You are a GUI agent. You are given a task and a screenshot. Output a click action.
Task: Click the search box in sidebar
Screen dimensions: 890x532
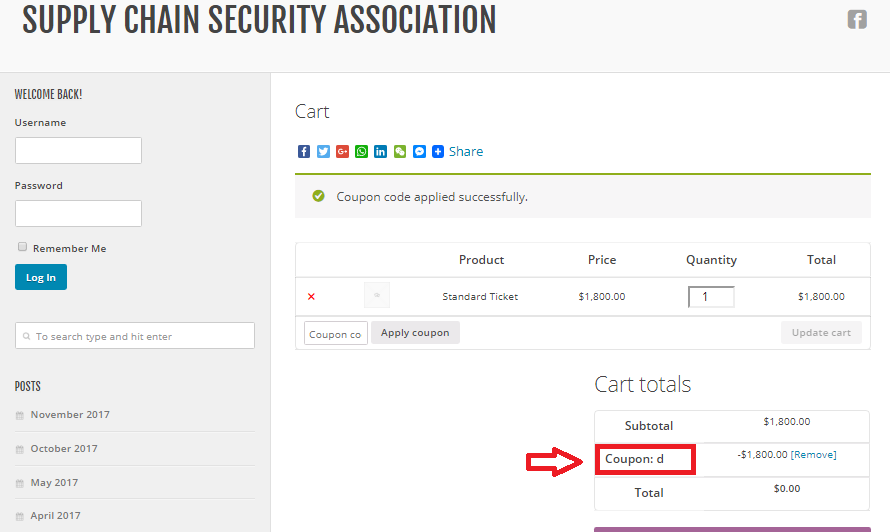135,336
